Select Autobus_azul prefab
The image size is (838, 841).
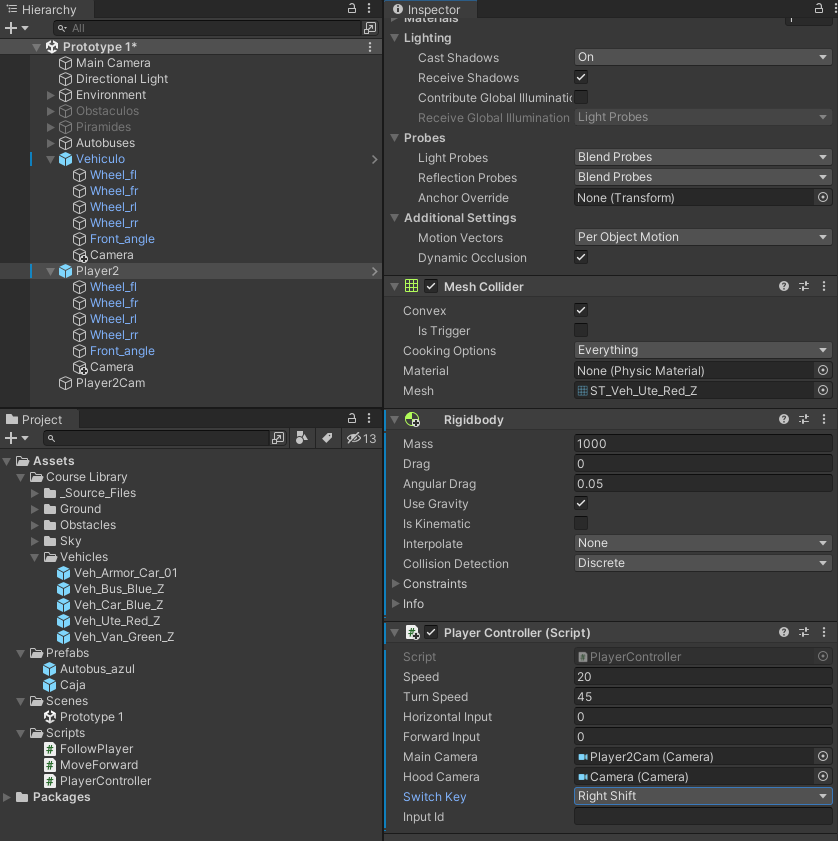click(97, 669)
